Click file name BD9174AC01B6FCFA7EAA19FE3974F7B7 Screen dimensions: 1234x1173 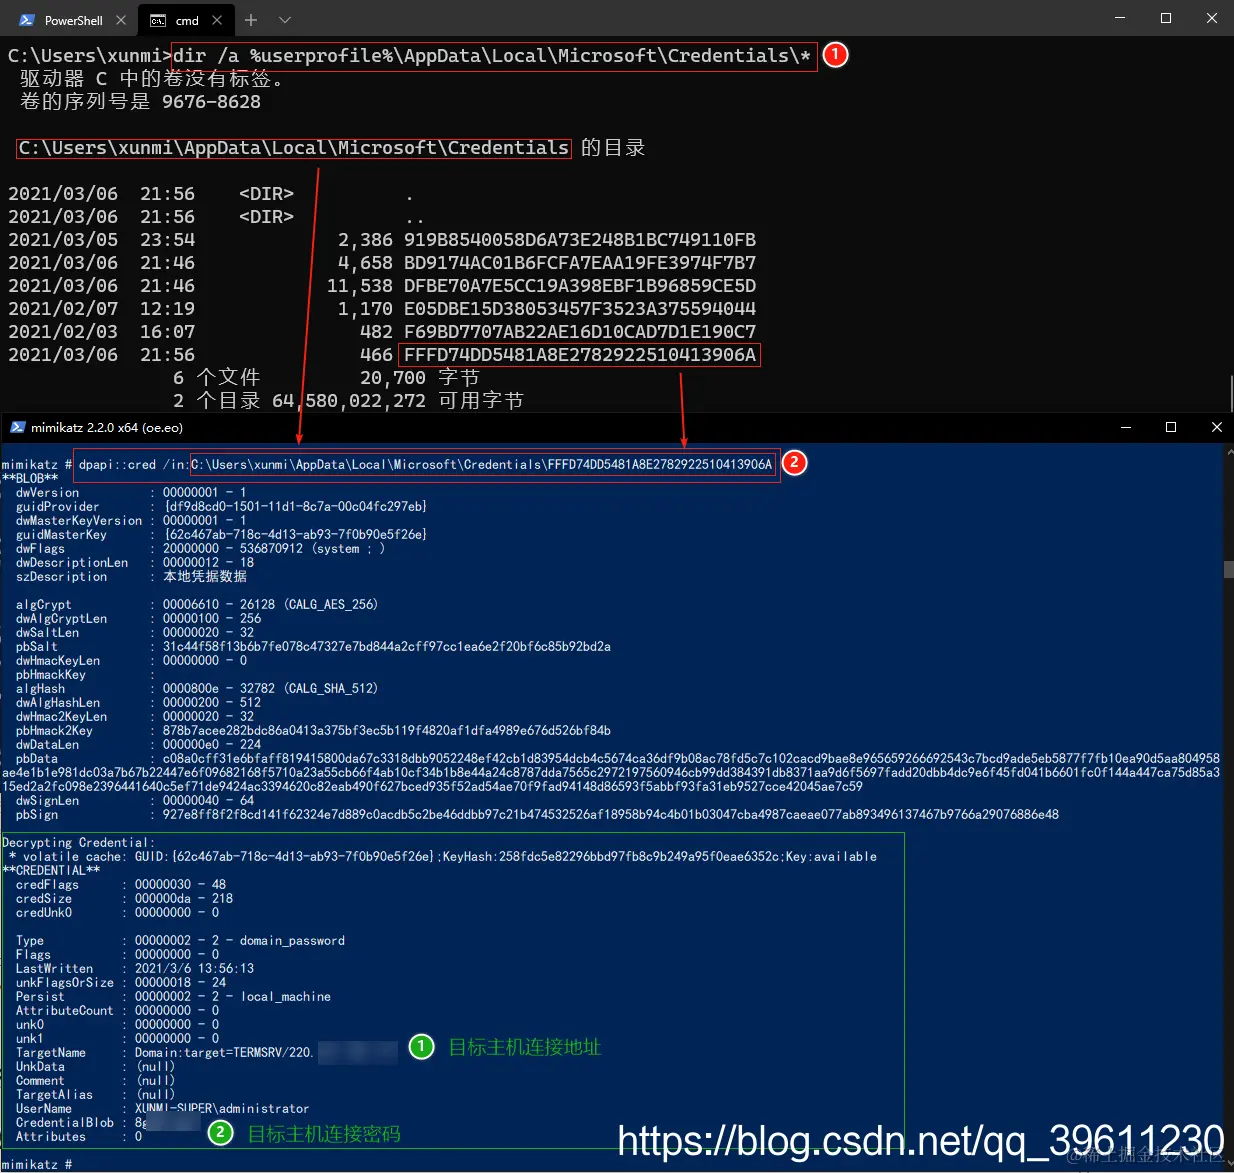click(x=580, y=263)
